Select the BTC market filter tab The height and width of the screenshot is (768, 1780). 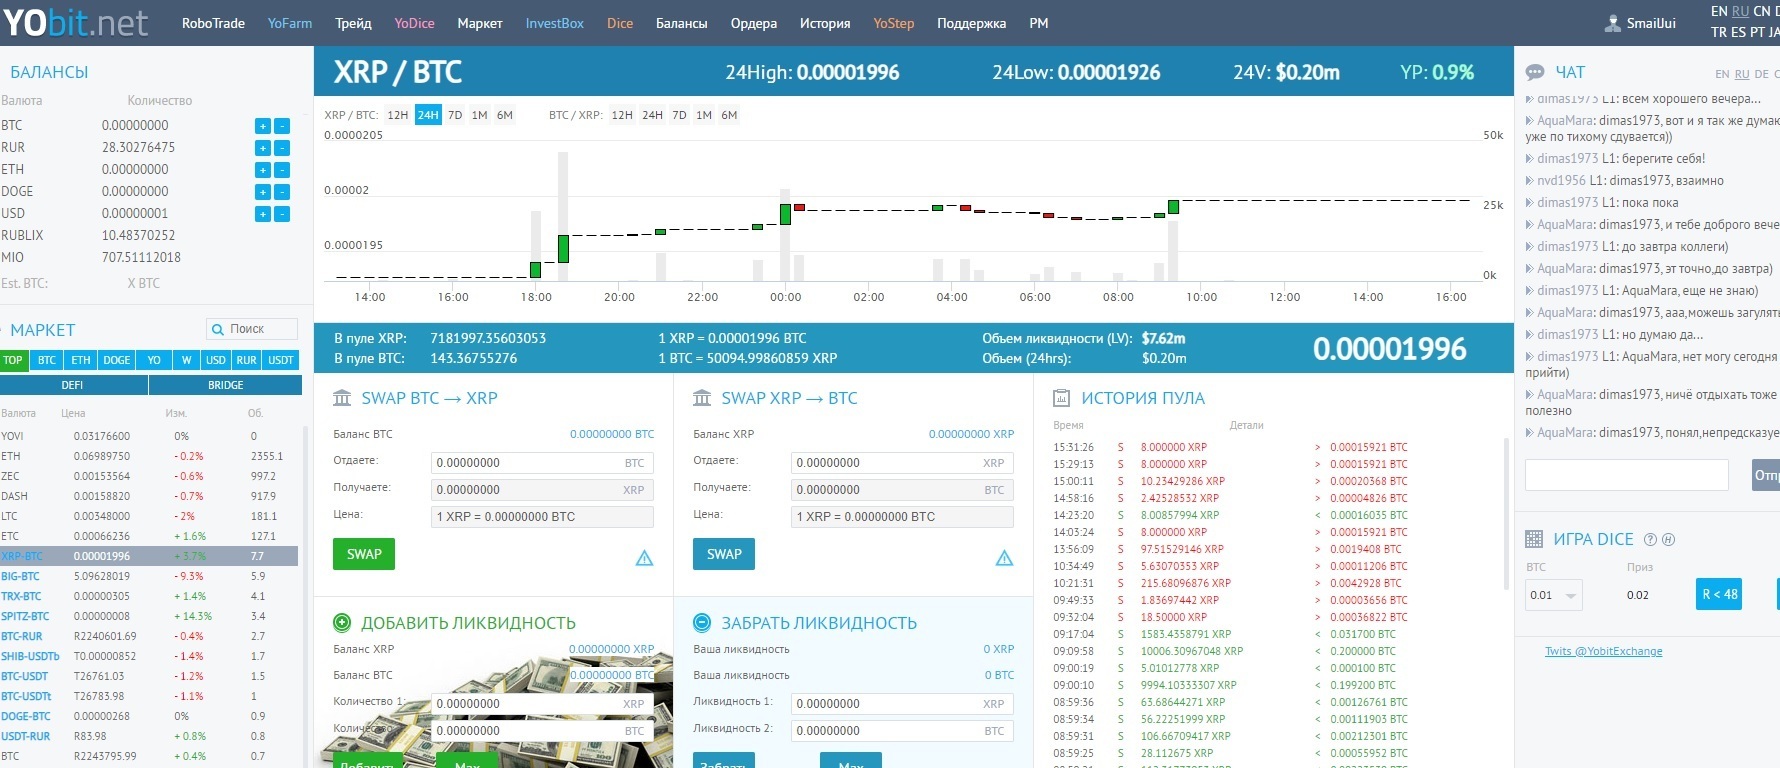[x=47, y=360]
